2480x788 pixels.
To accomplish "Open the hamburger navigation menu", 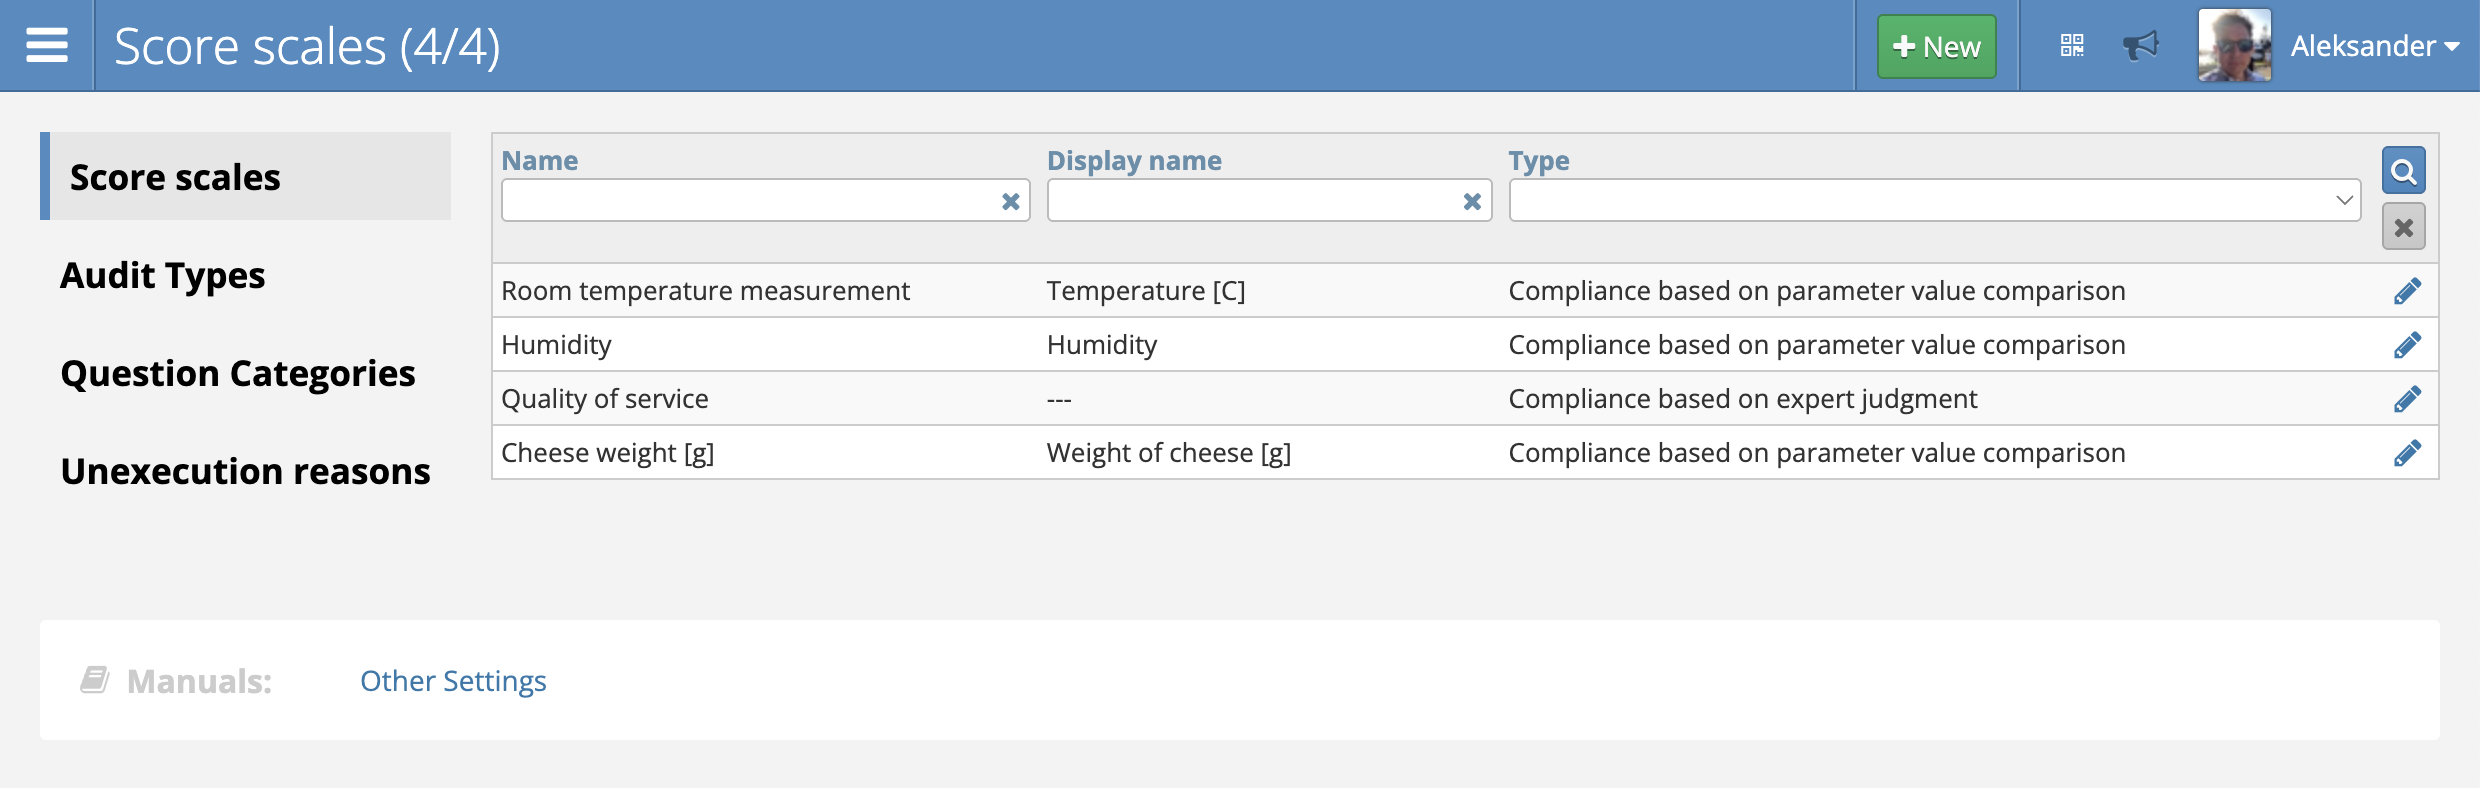I will click(x=47, y=46).
